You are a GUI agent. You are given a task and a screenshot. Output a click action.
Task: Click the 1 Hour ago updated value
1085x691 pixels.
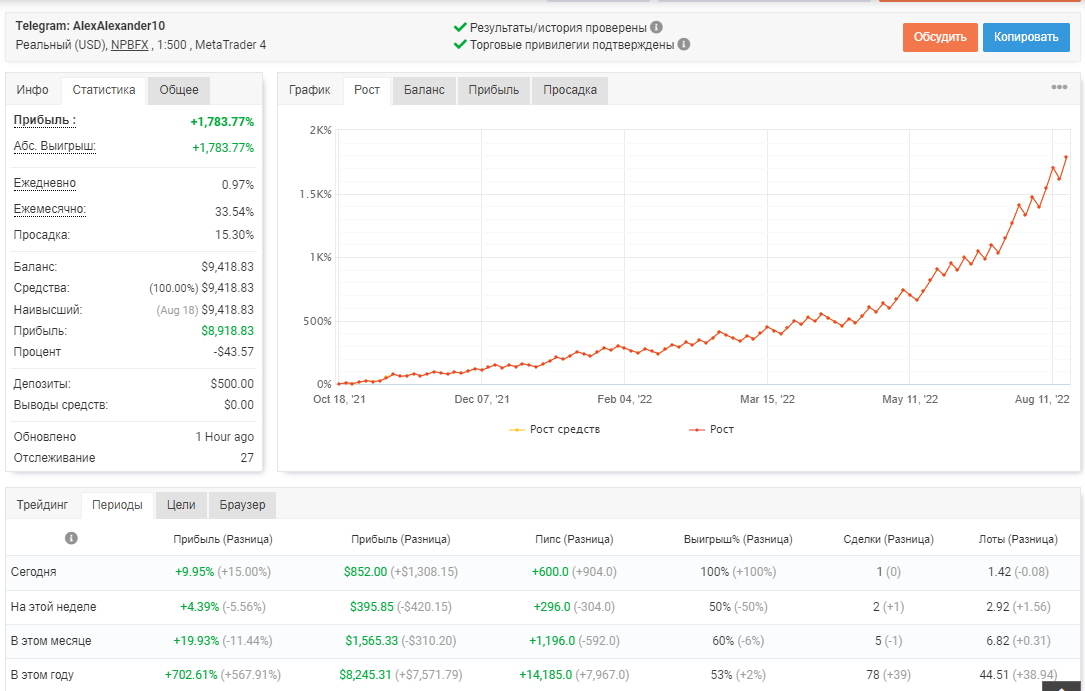(x=225, y=437)
